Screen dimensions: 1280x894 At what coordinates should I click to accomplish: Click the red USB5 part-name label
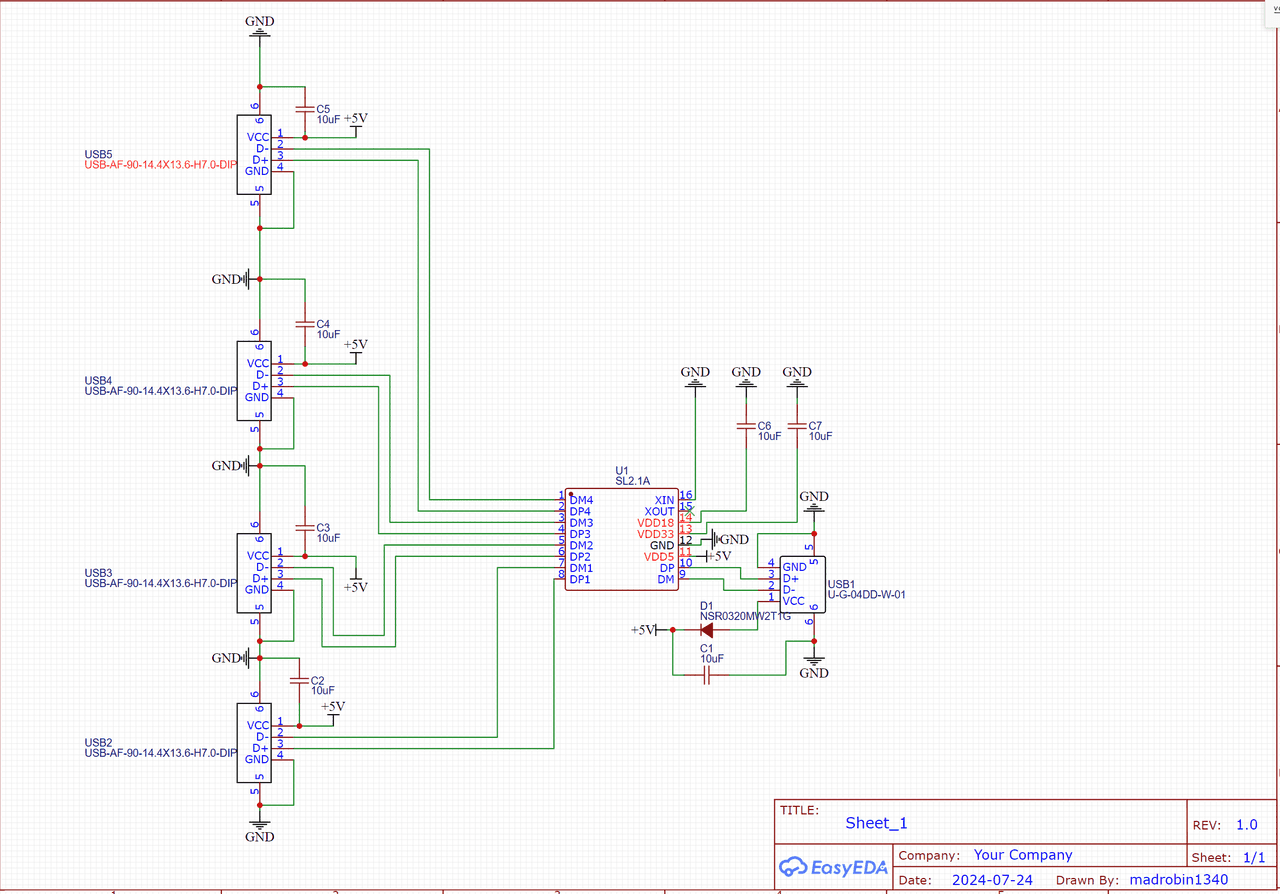coord(160,164)
